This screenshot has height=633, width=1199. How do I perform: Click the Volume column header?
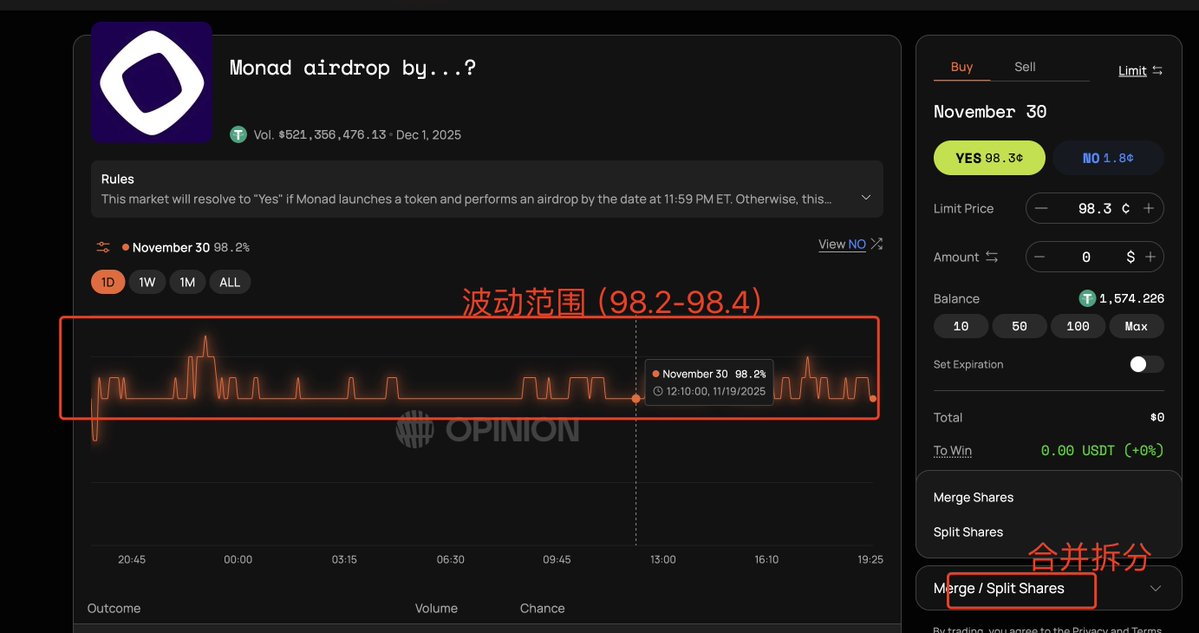coord(436,609)
